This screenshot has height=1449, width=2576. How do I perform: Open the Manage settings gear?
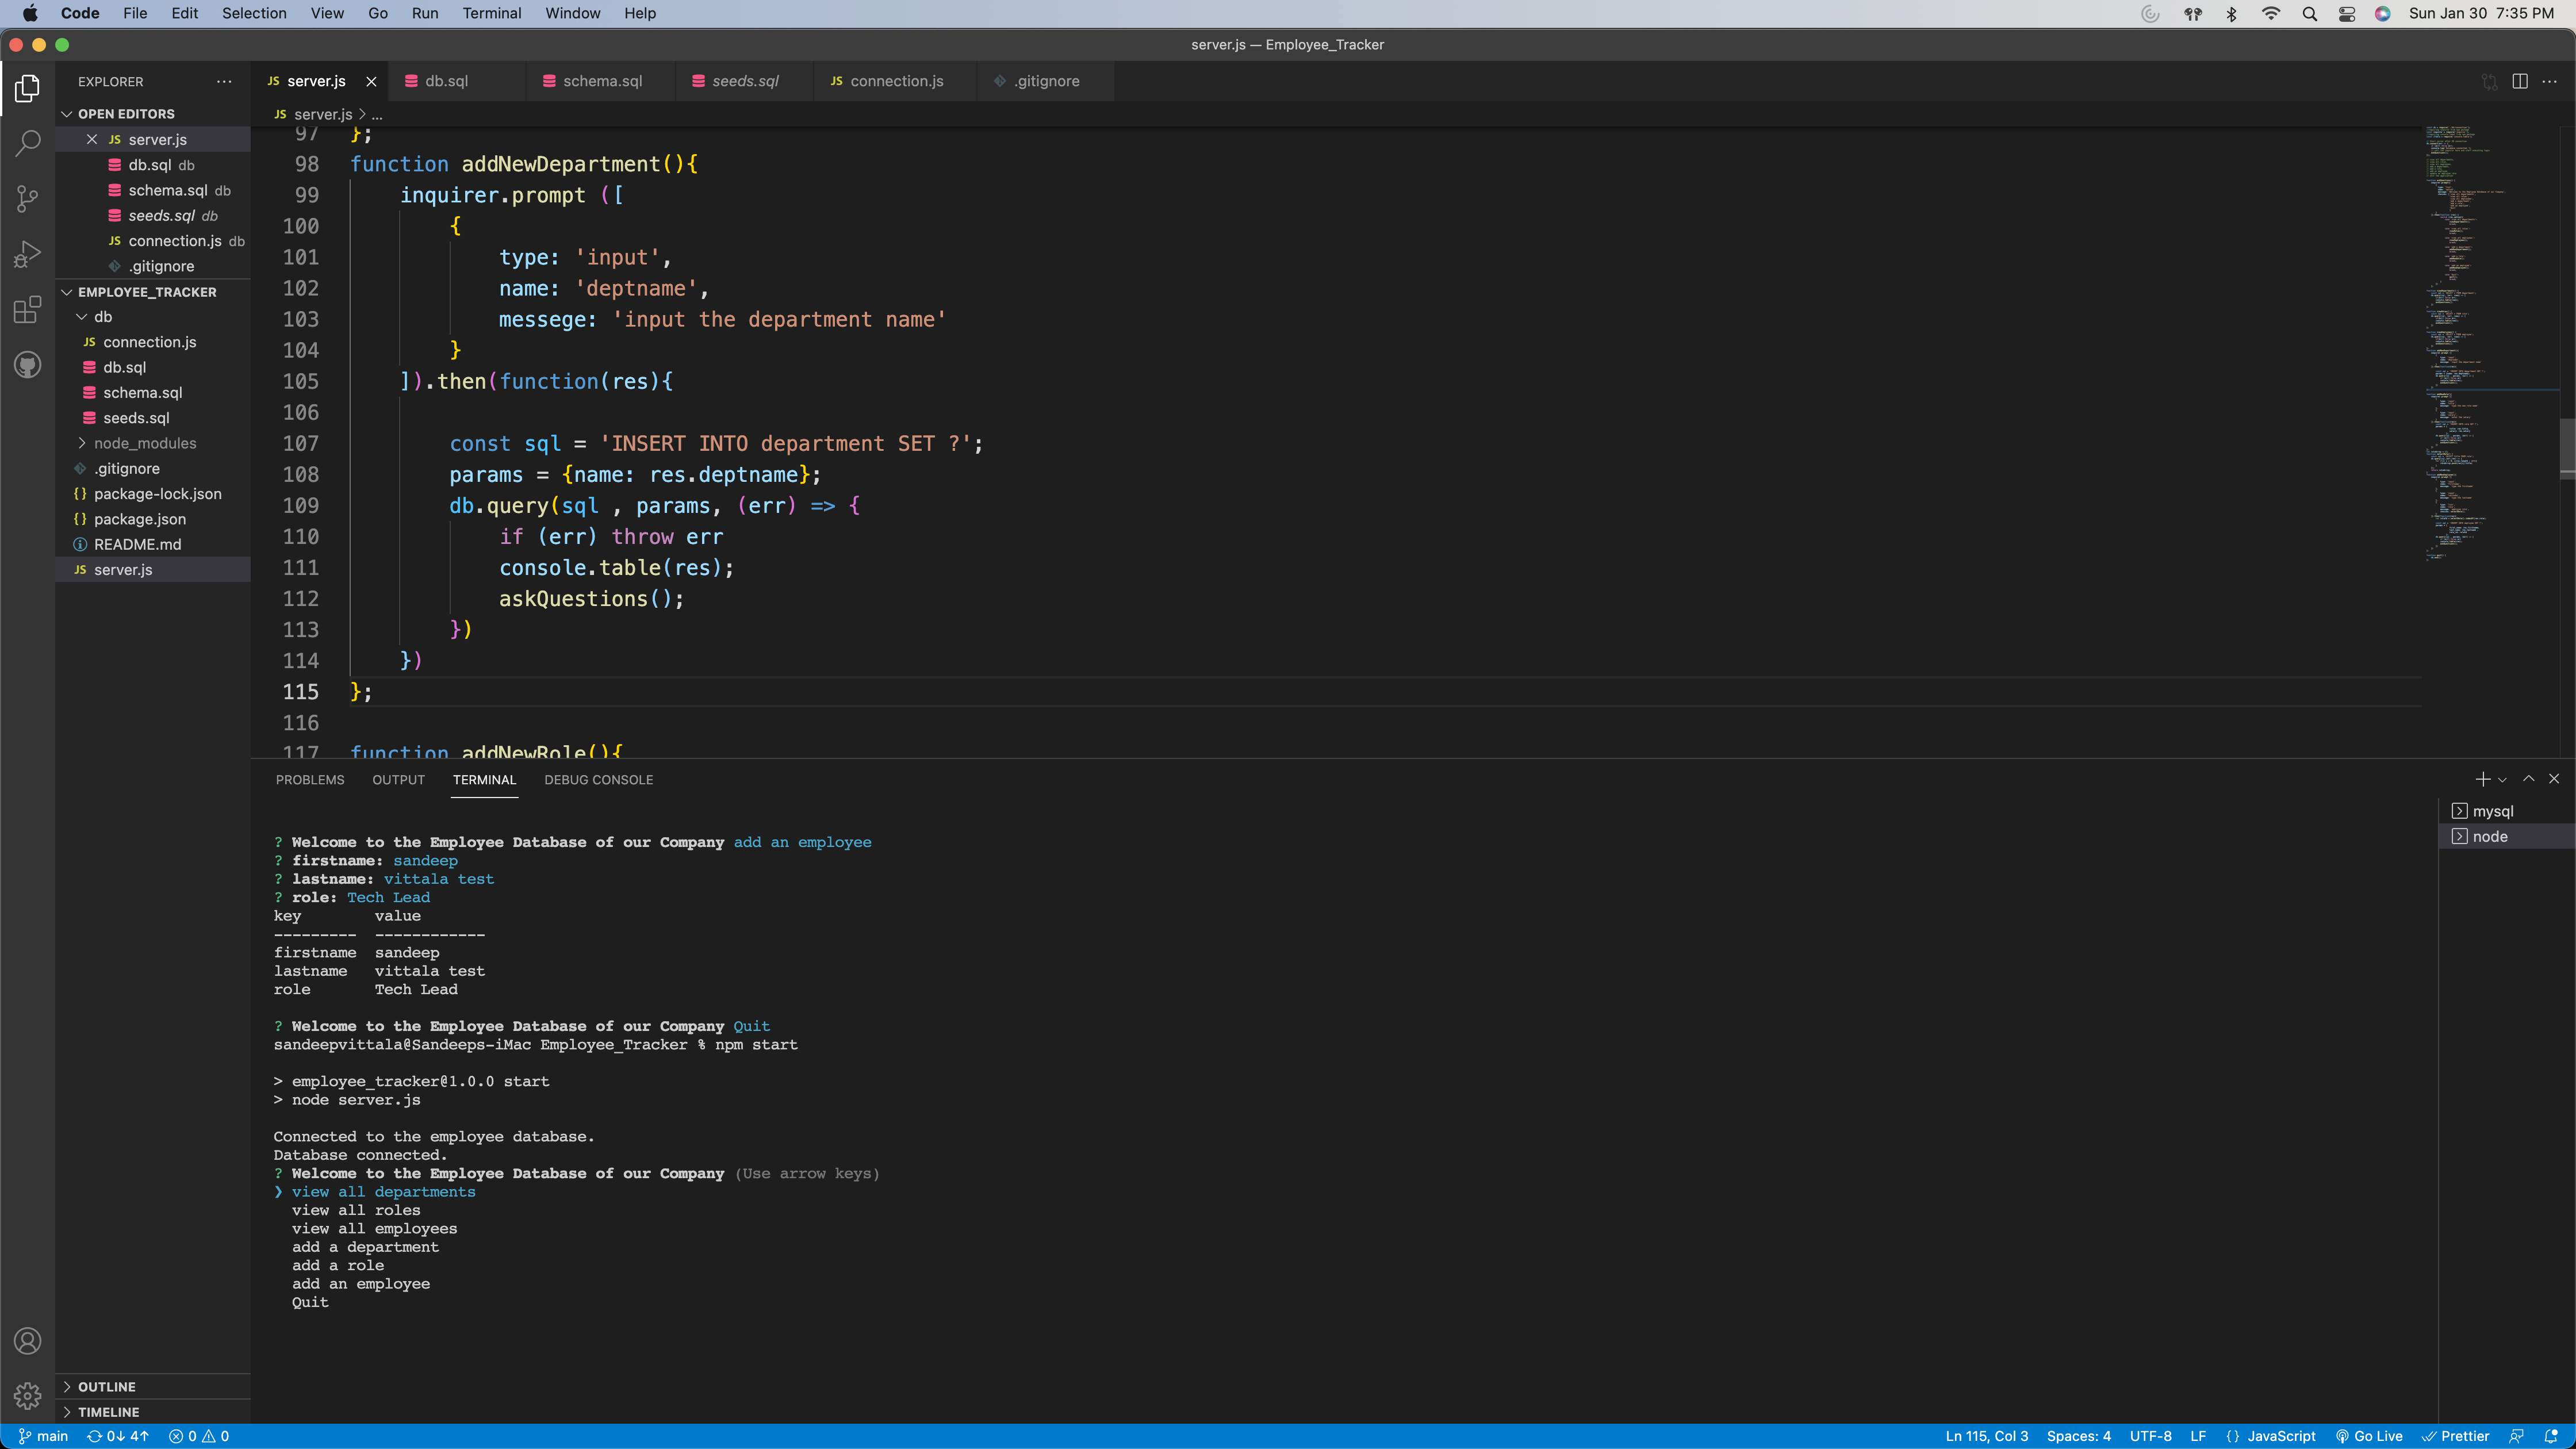27,1395
